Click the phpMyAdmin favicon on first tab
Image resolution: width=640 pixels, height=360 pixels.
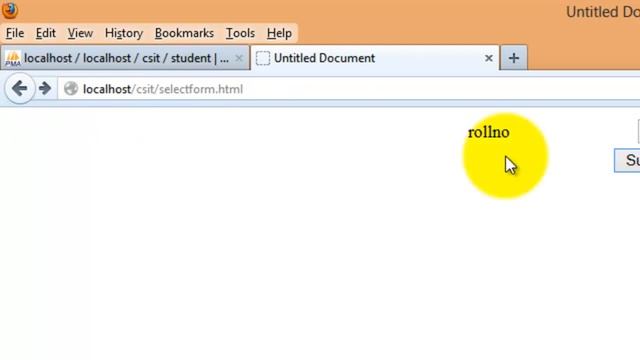(x=13, y=58)
